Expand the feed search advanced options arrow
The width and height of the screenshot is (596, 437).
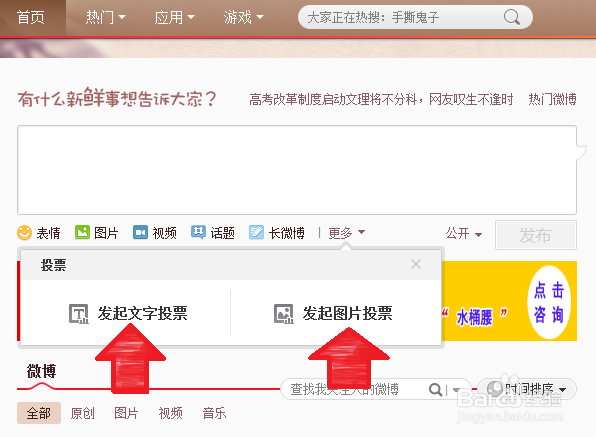[x=456, y=390]
